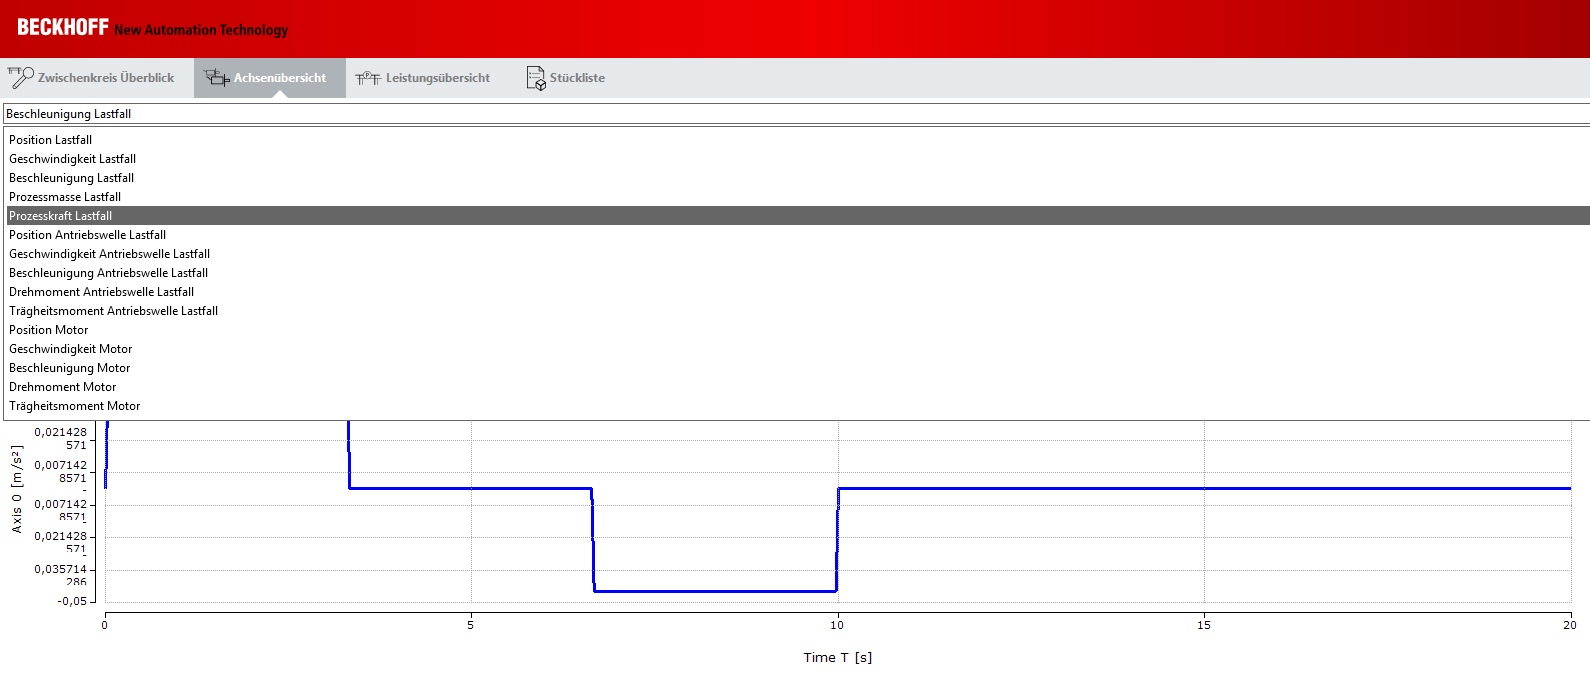
Task: Open the Zwischenkreis Überblick tab
Action: pyautogui.click(x=97, y=77)
